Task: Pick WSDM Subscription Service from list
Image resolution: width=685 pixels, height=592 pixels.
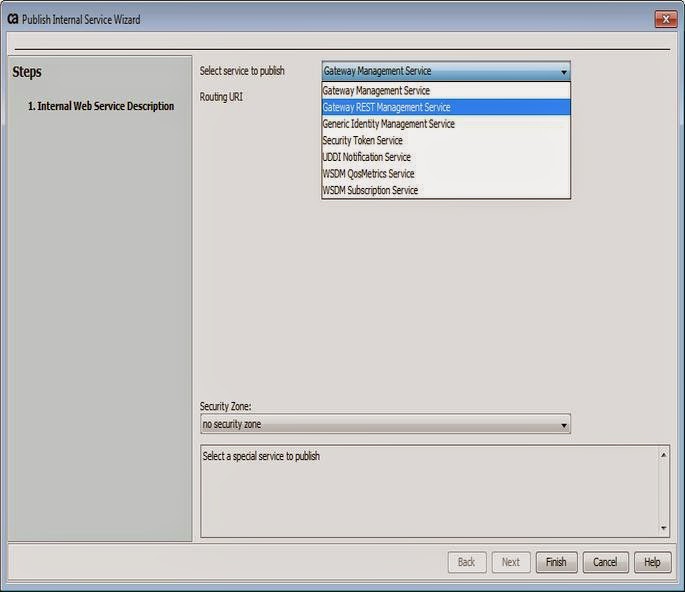Action: 446,190
